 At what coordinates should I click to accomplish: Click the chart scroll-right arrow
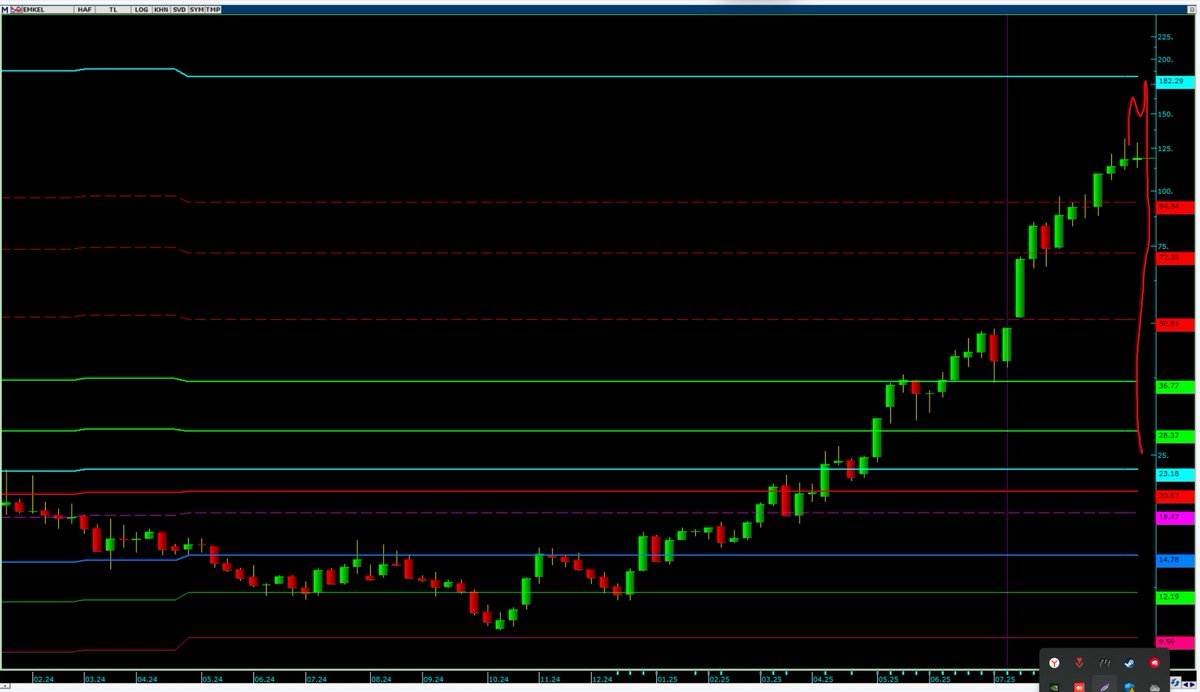[1193, 685]
